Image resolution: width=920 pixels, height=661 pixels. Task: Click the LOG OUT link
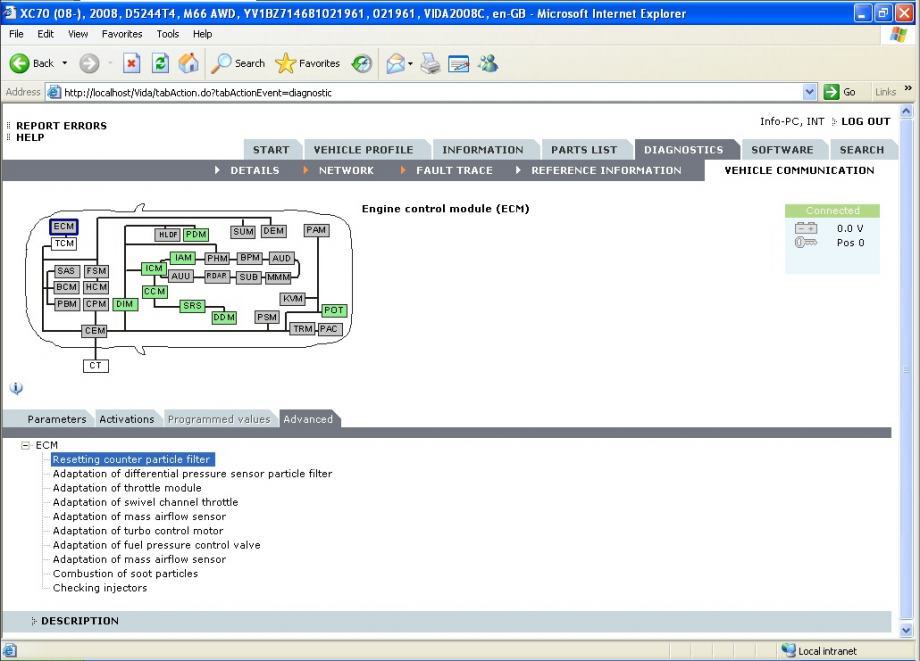click(x=865, y=121)
